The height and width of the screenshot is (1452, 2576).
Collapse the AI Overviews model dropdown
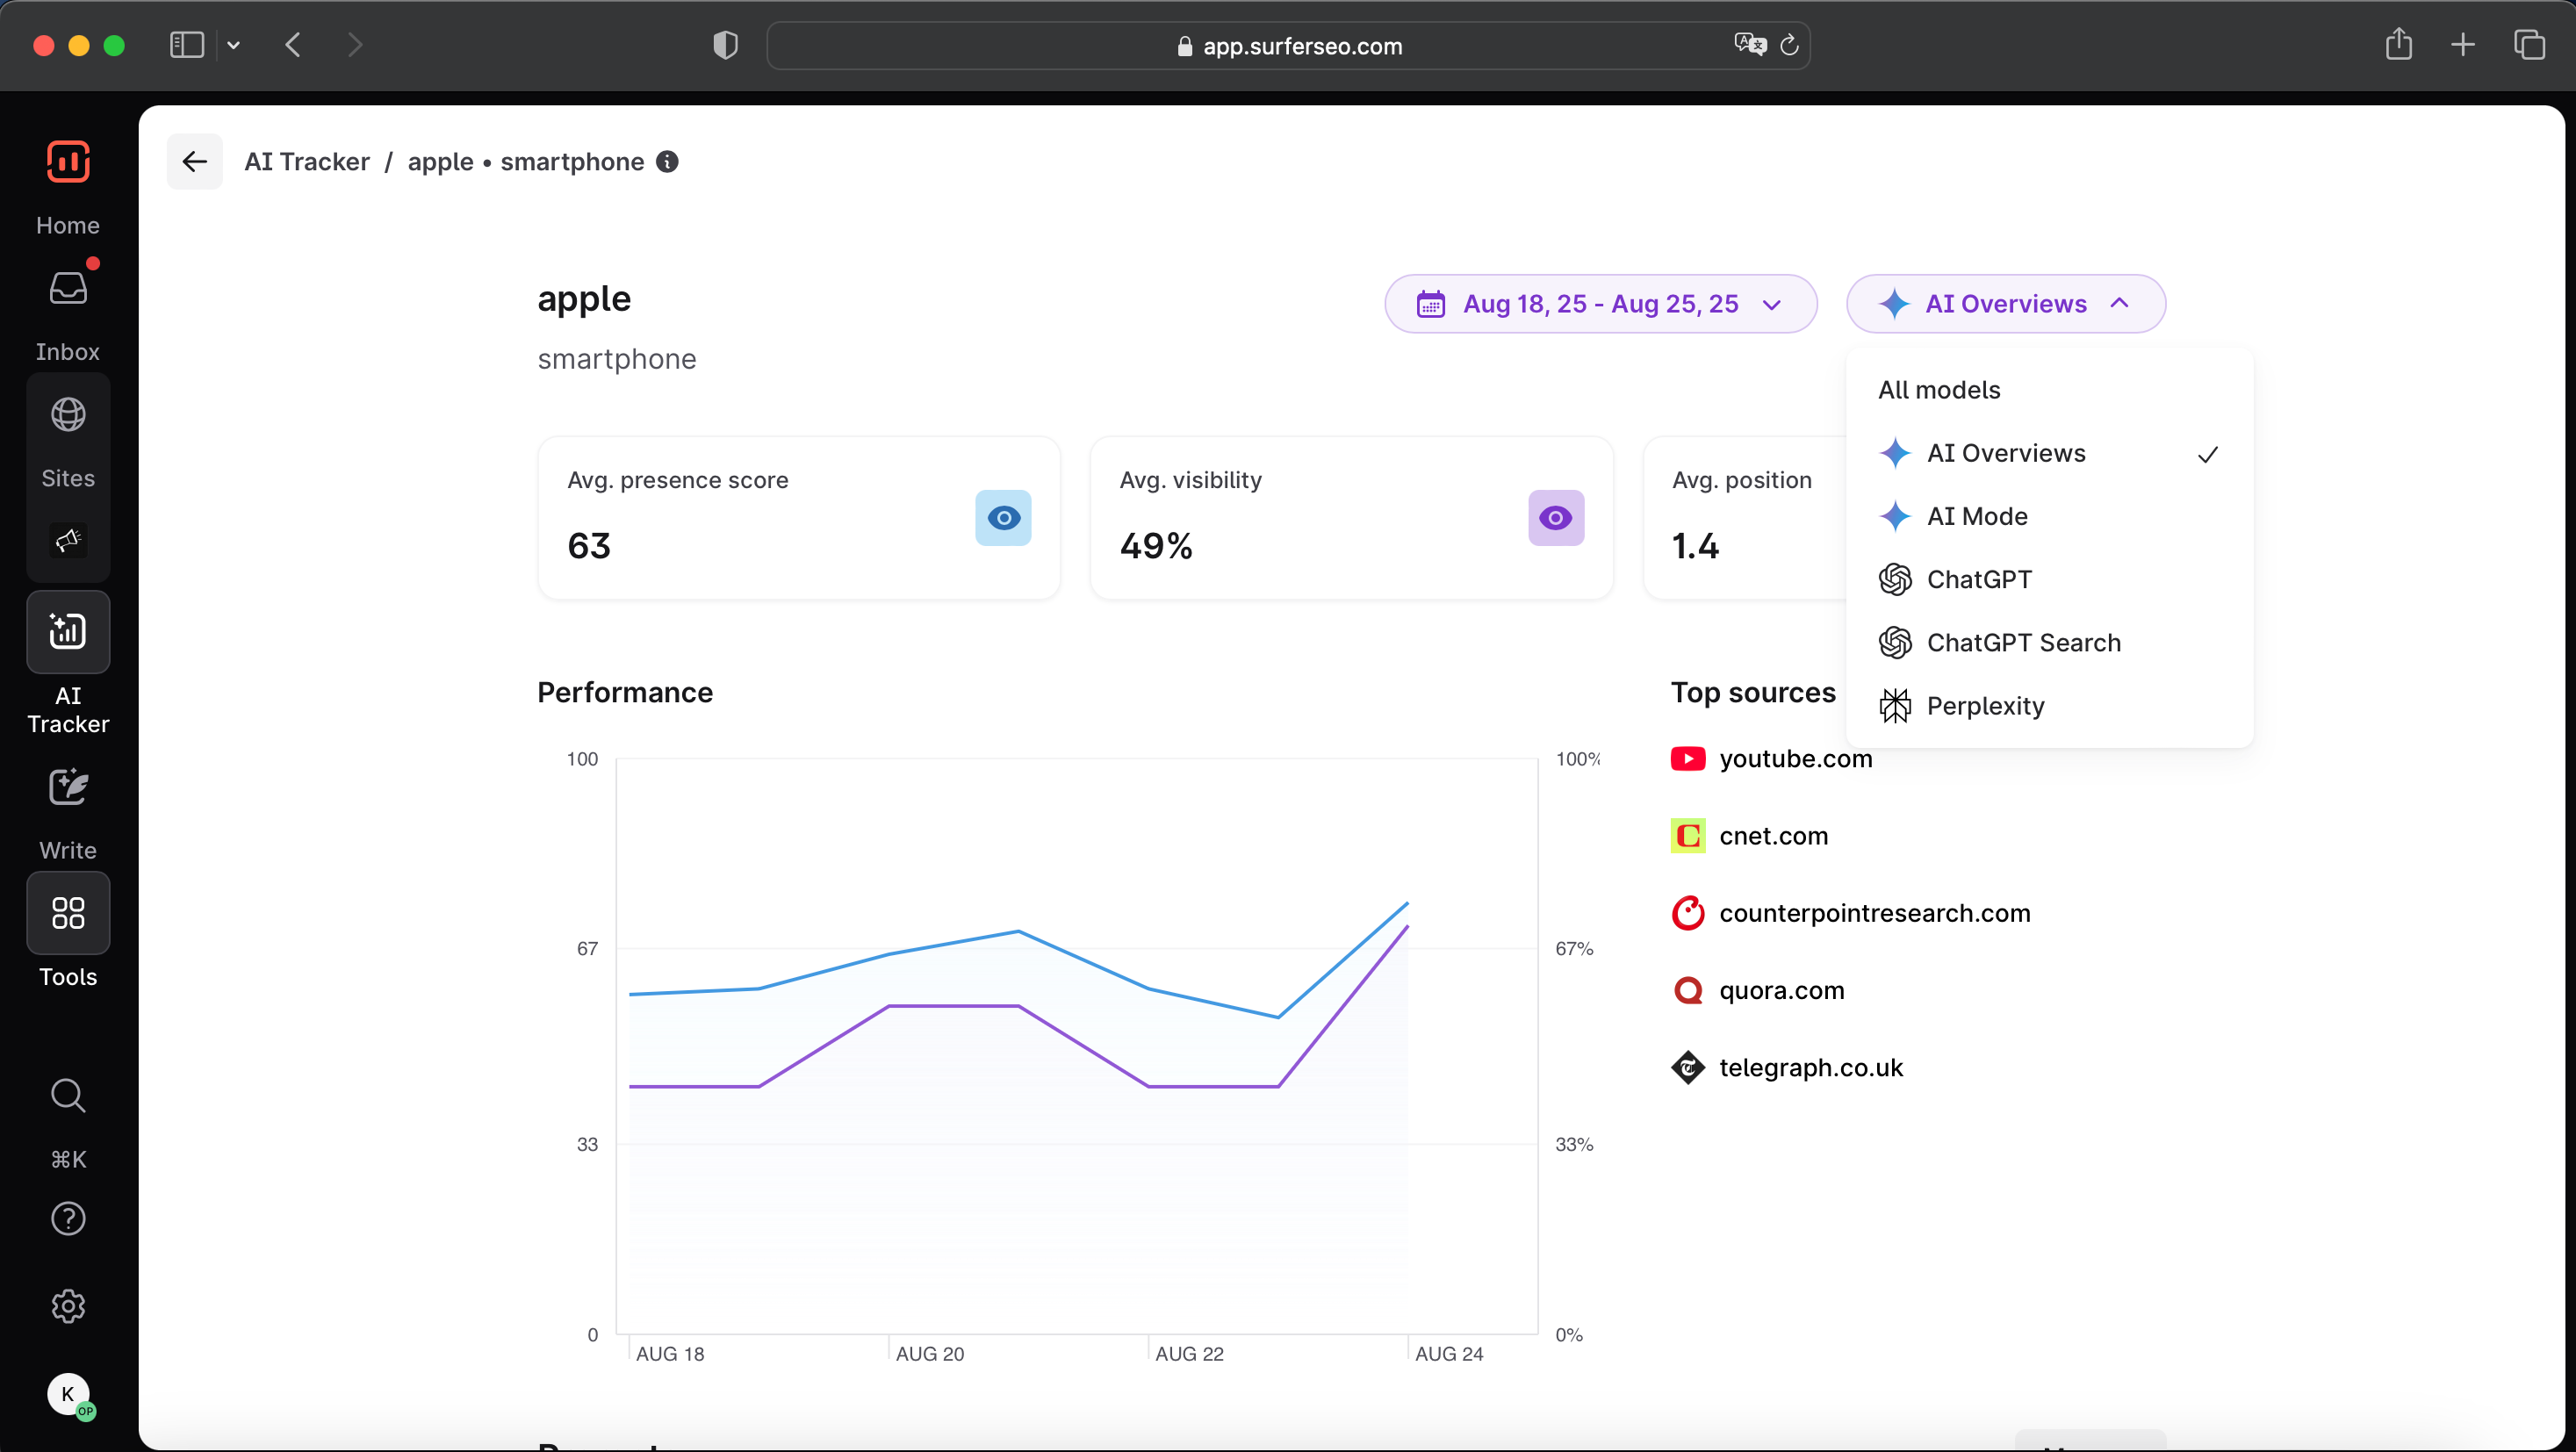tap(2006, 304)
